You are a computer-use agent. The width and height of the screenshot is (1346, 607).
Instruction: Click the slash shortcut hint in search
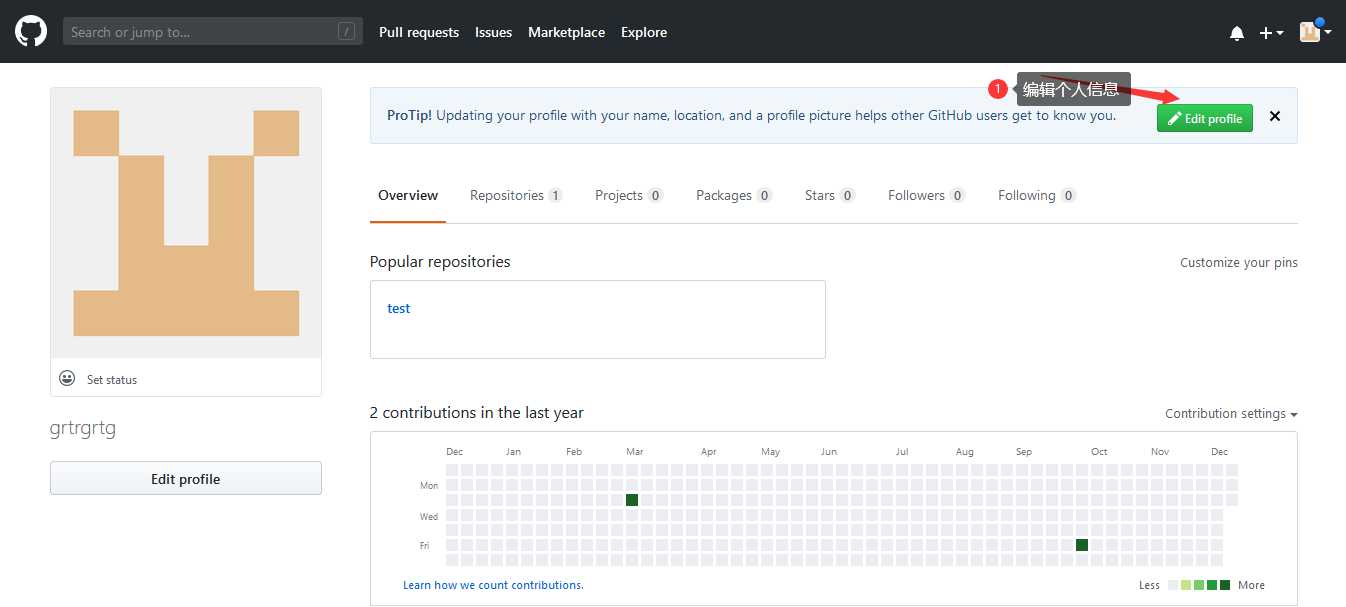(x=346, y=32)
